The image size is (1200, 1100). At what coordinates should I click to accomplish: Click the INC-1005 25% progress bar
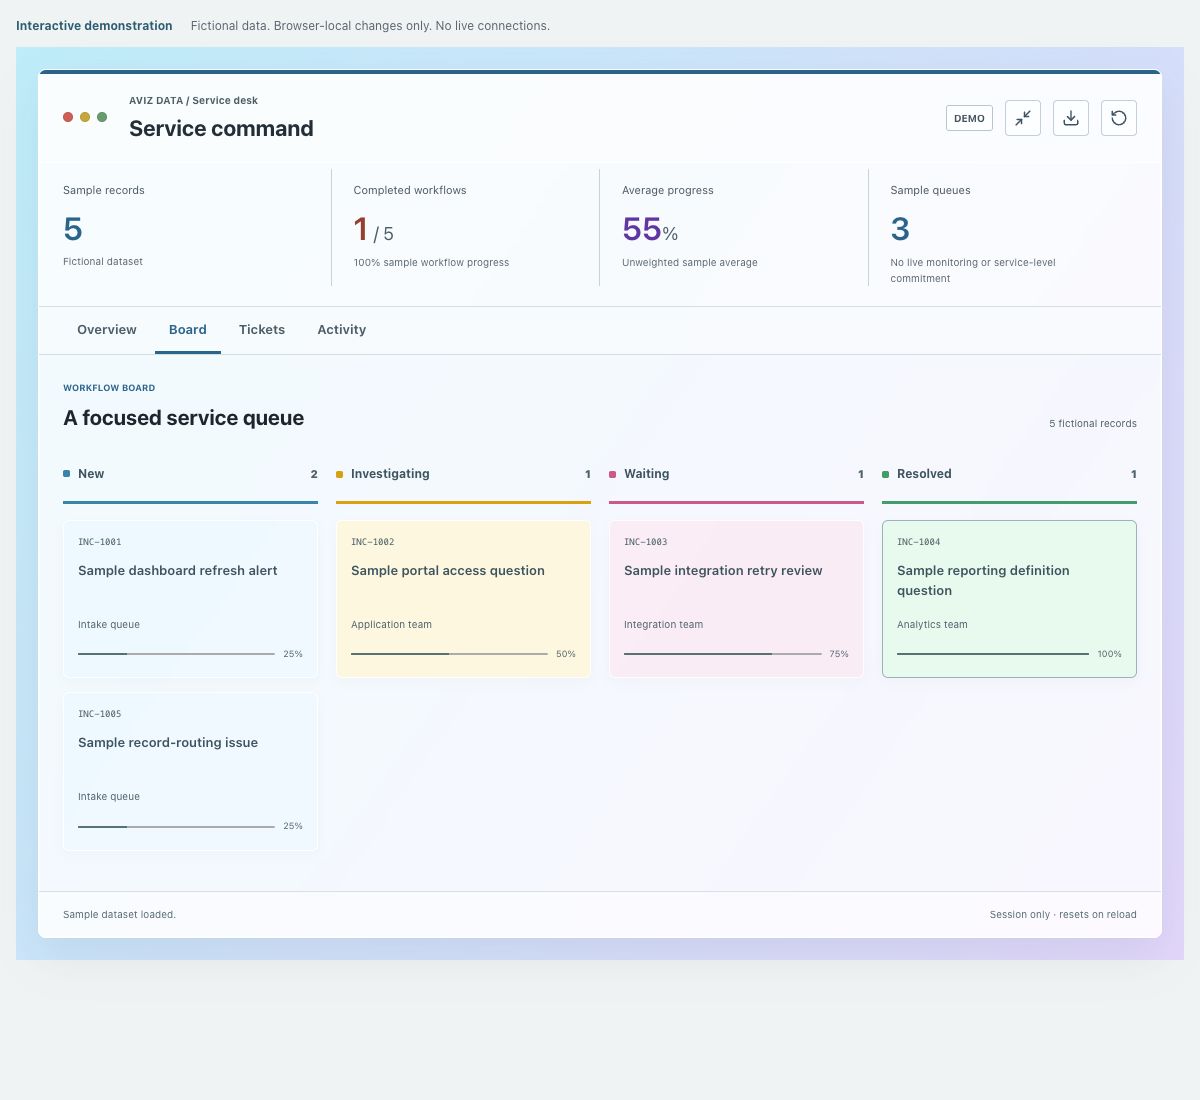tap(176, 826)
